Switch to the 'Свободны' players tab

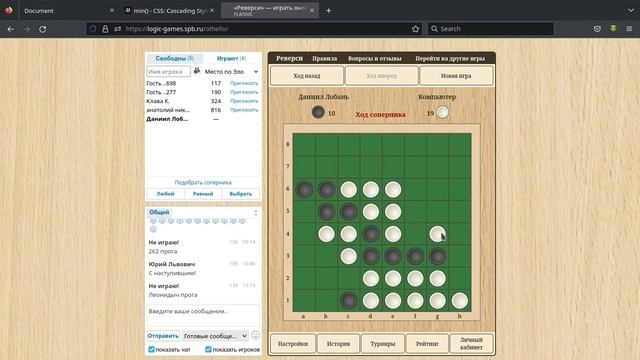tap(174, 58)
